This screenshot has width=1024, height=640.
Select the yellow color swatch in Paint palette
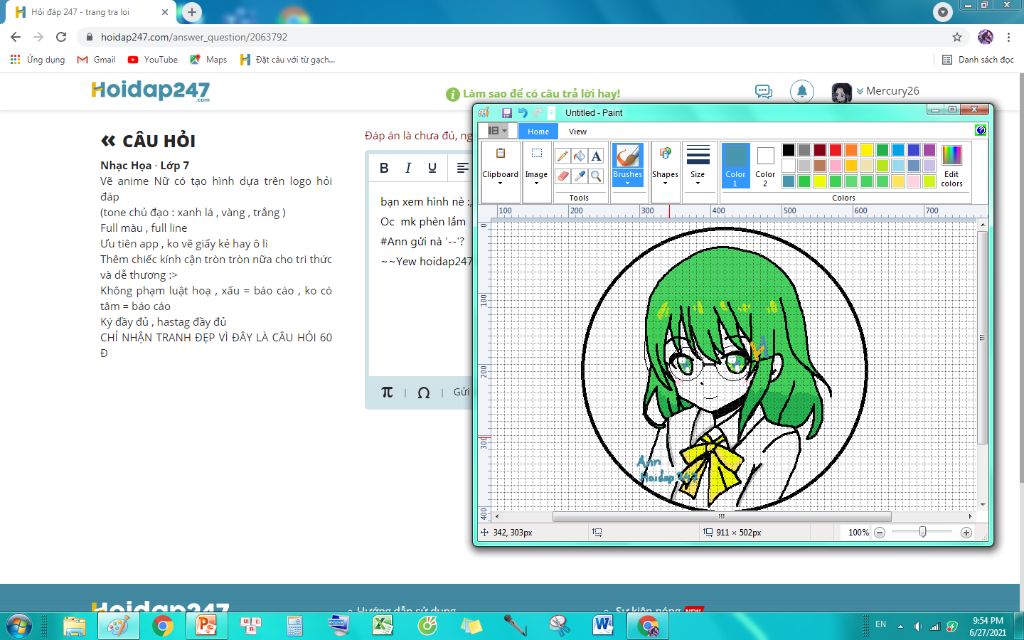[x=866, y=149]
